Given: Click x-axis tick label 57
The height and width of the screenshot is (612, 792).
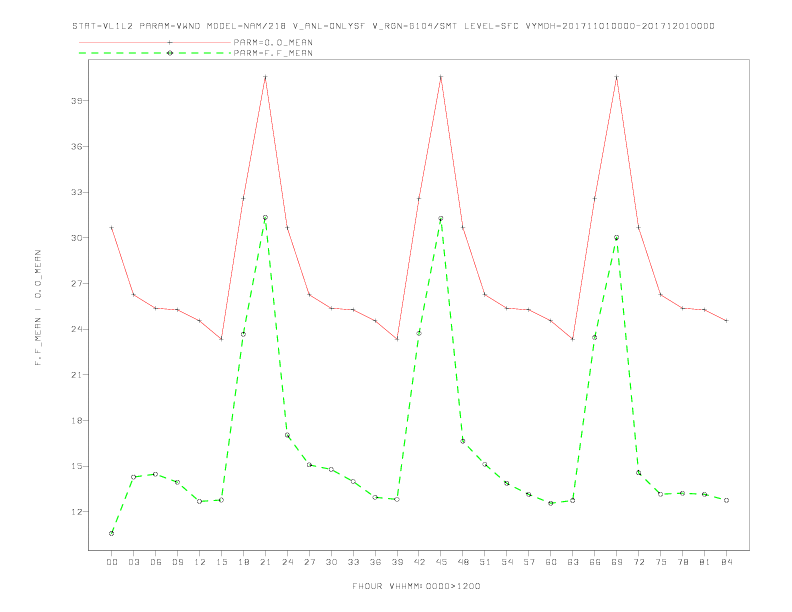Looking at the screenshot, I should (x=529, y=562).
